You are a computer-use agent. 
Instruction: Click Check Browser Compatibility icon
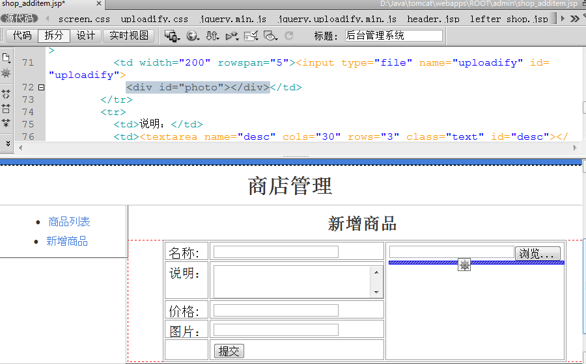251,36
